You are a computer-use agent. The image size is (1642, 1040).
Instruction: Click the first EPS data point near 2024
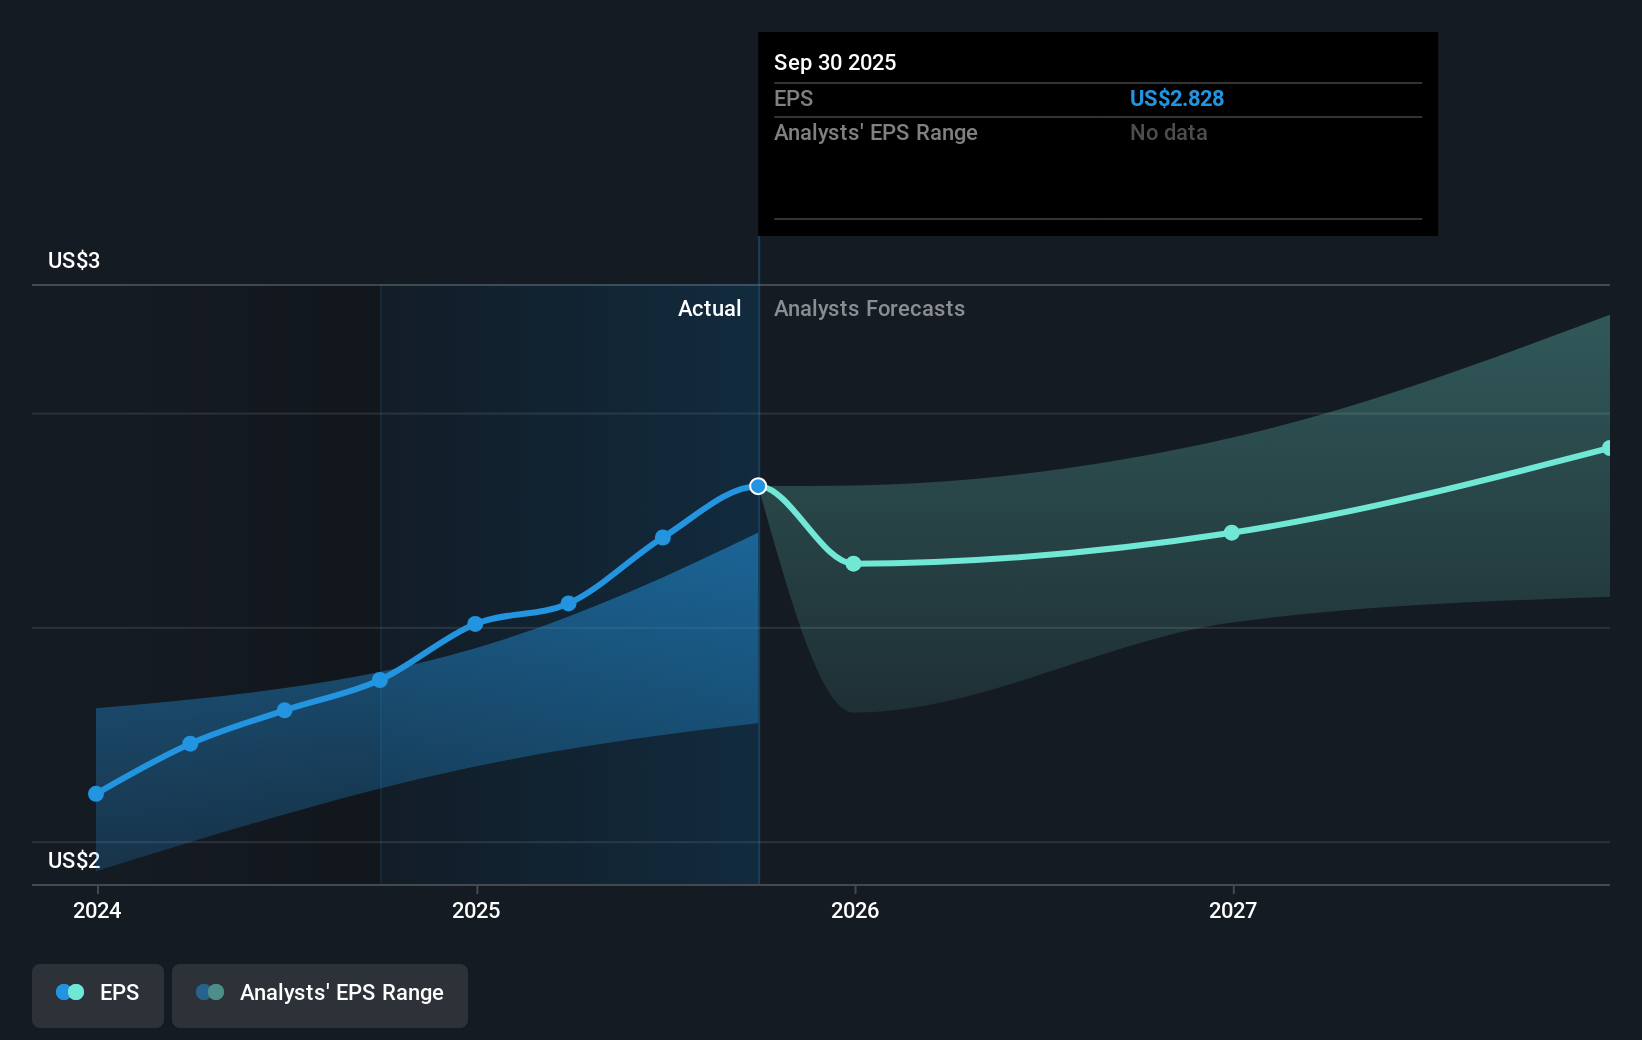(x=96, y=793)
